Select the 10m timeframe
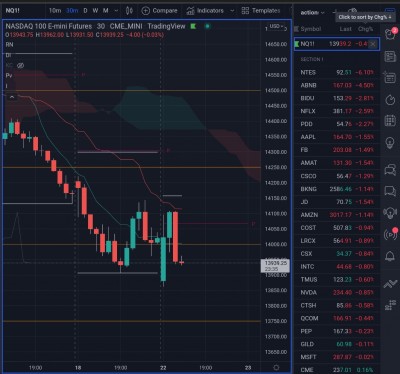The width and height of the screenshot is (400, 374). click(x=55, y=11)
